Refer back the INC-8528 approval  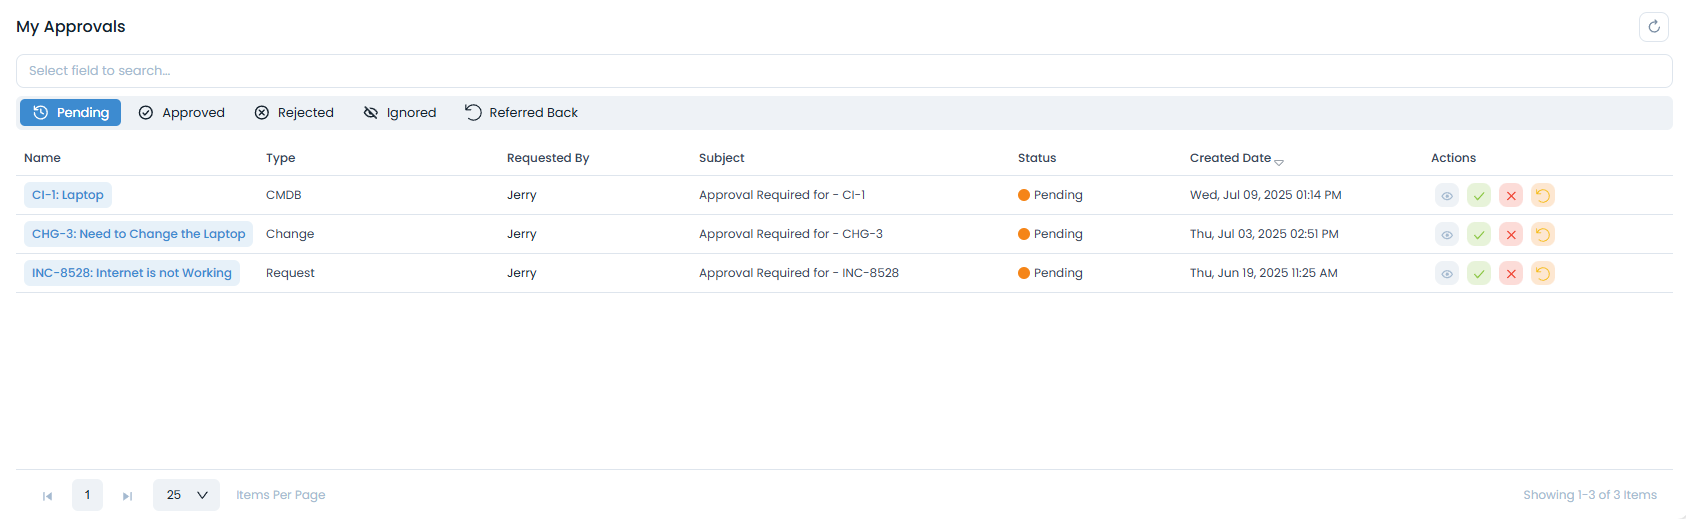(1543, 274)
